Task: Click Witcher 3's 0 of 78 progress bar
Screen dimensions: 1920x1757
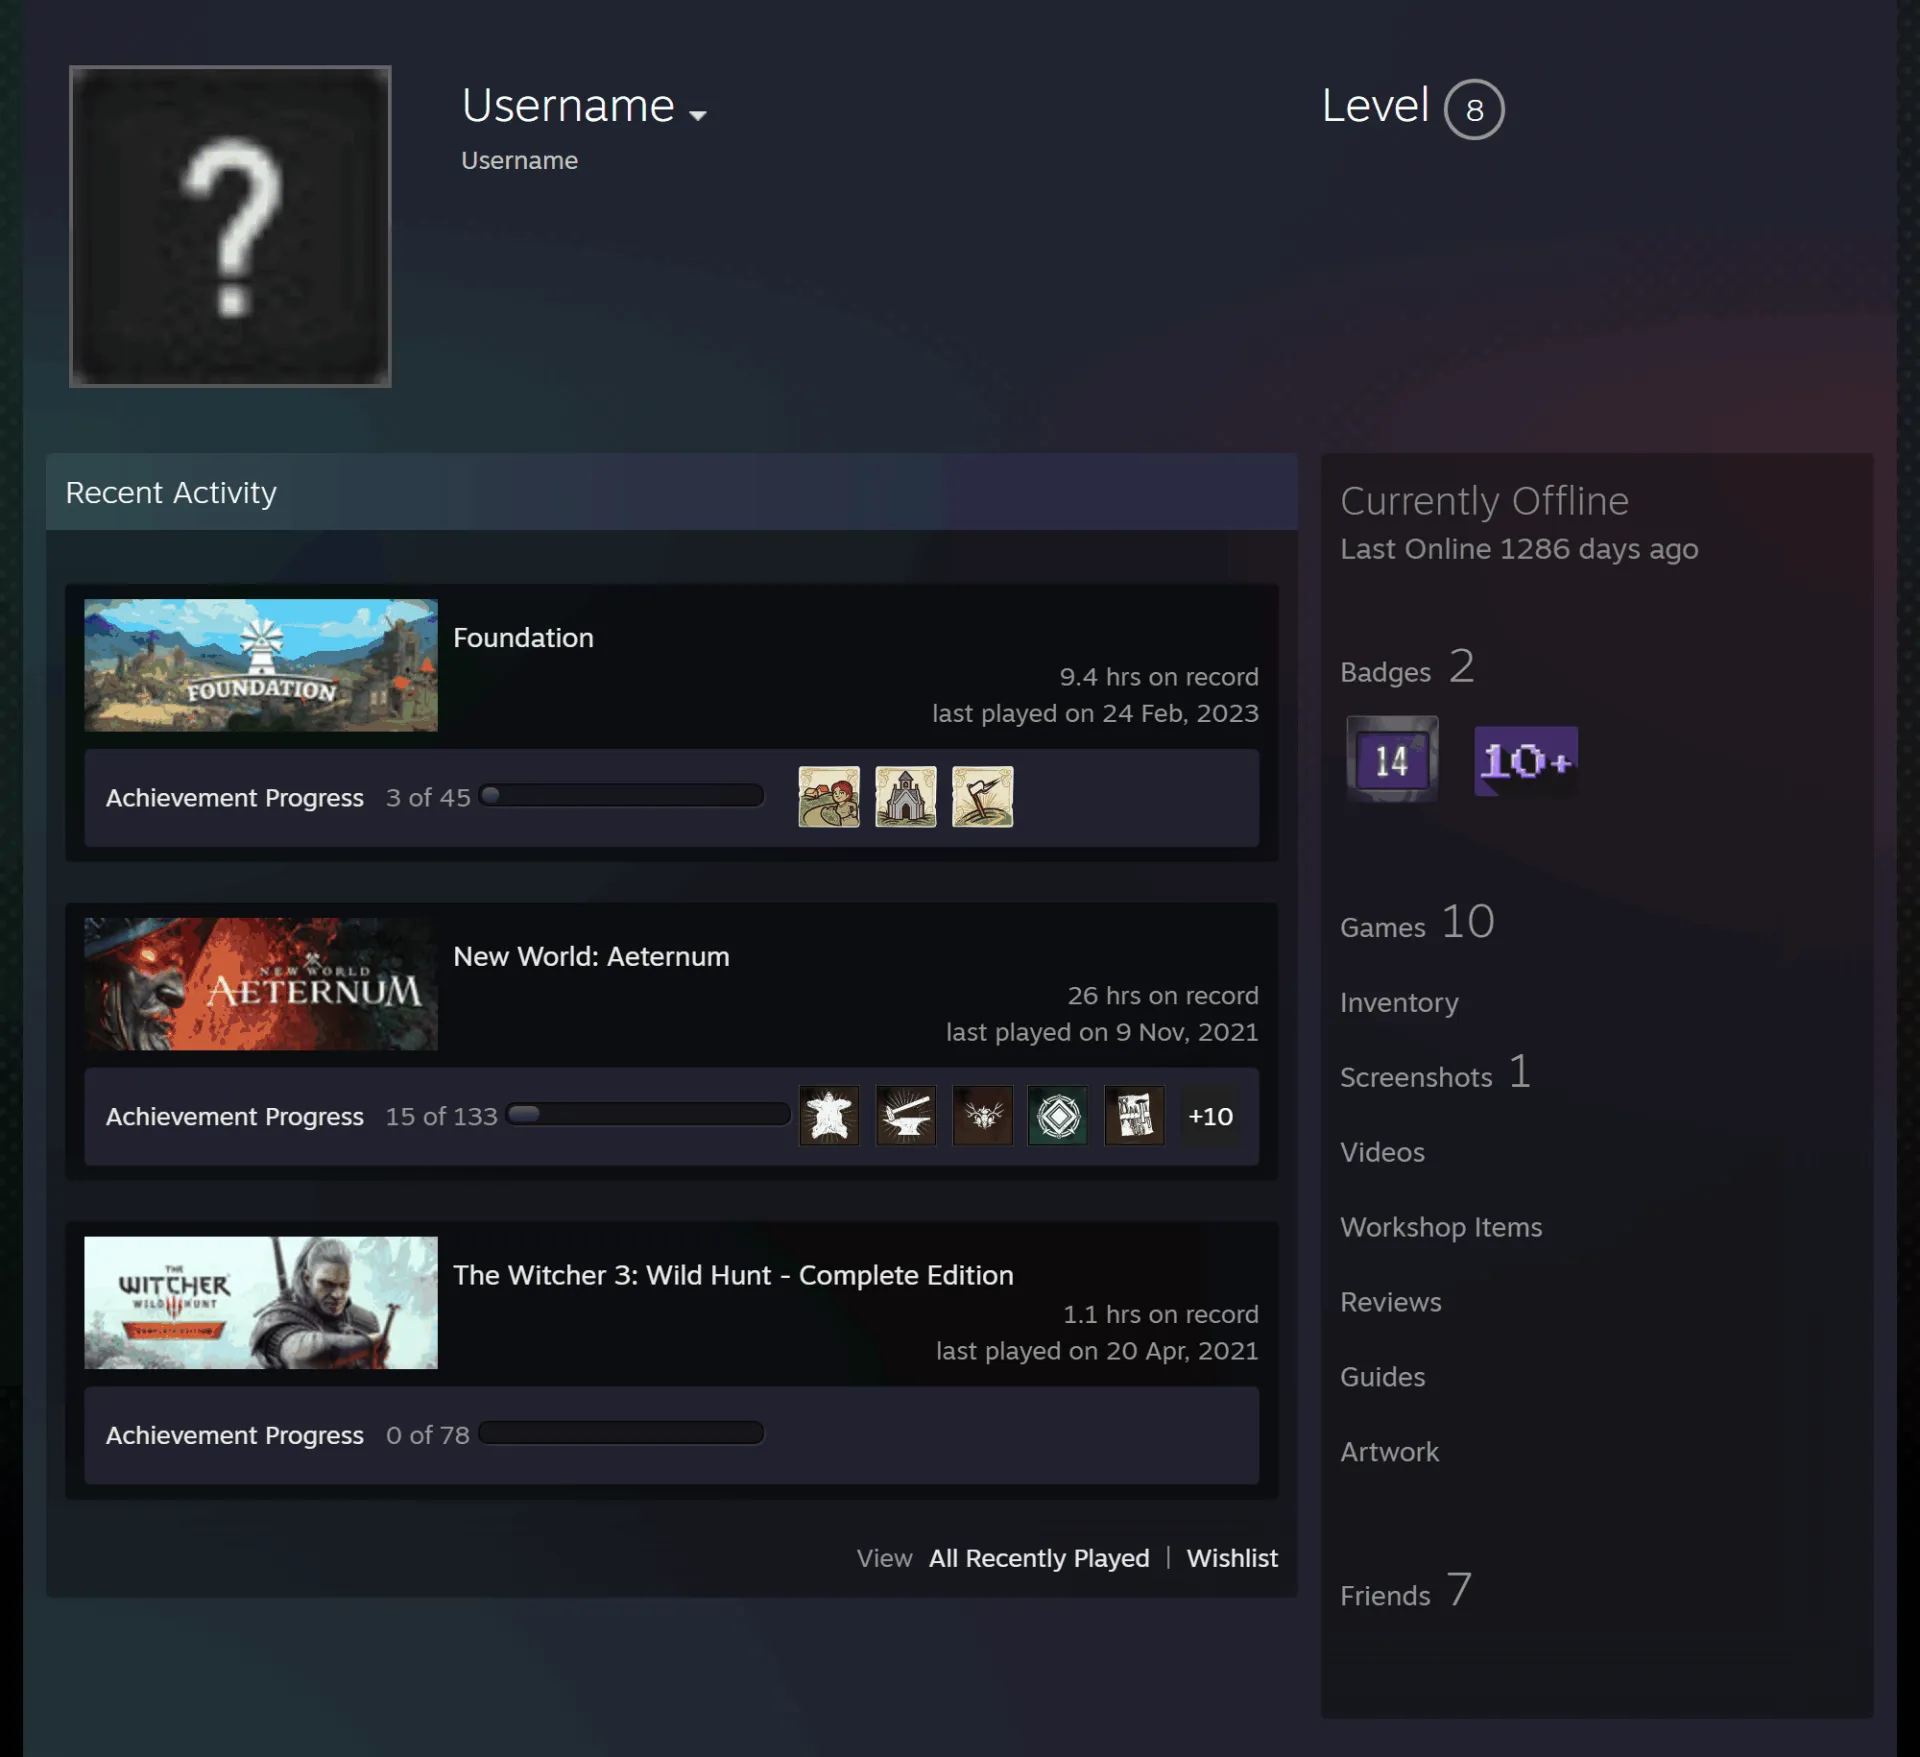Action: click(x=621, y=1433)
